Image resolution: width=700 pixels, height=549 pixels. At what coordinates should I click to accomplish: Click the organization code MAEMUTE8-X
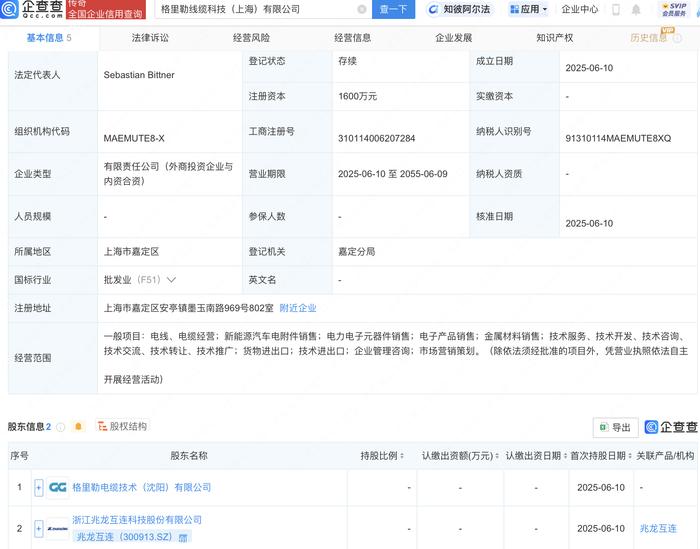point(134,138)
